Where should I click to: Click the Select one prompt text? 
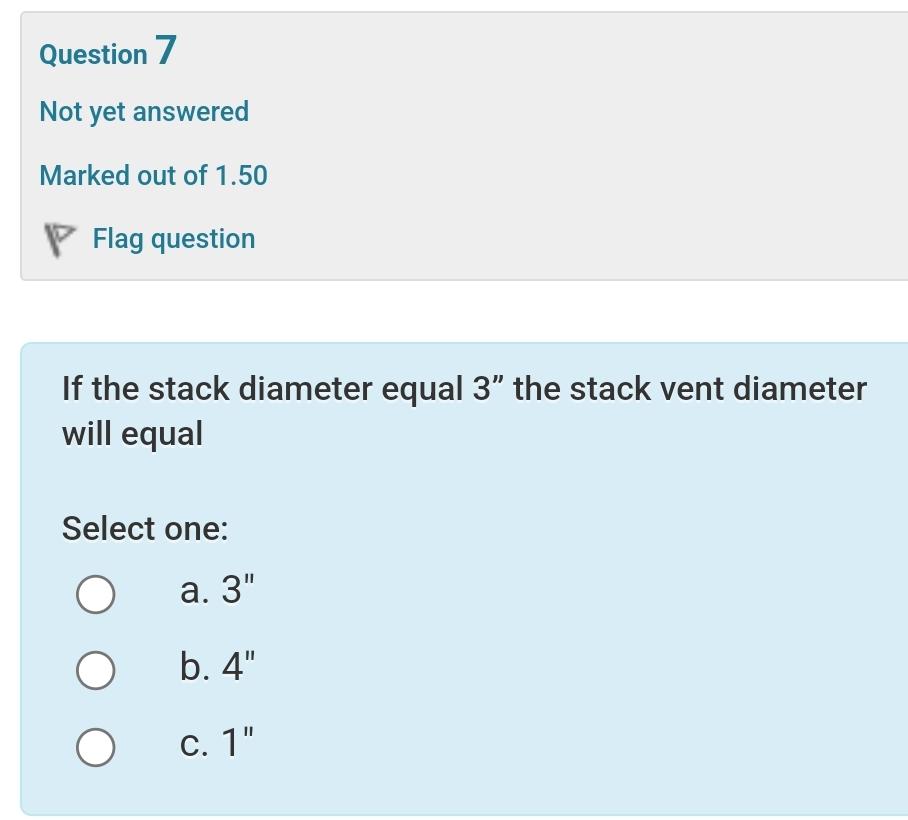coord(145,528)
